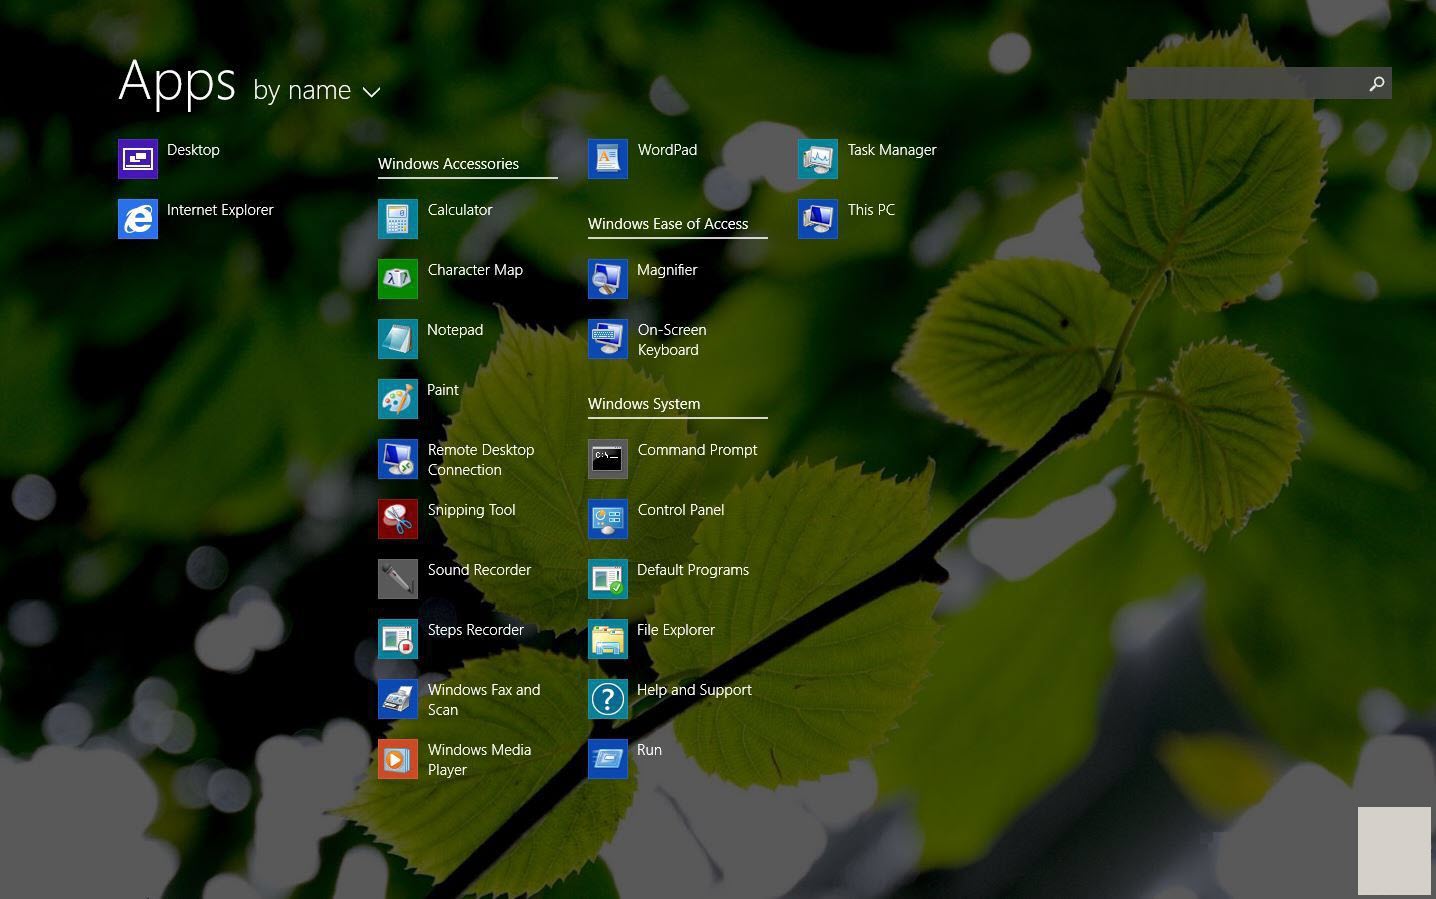Screen dimensions: 1436x899
Task: Click the 'Calculator' label text
Action: tap(460, 210)
